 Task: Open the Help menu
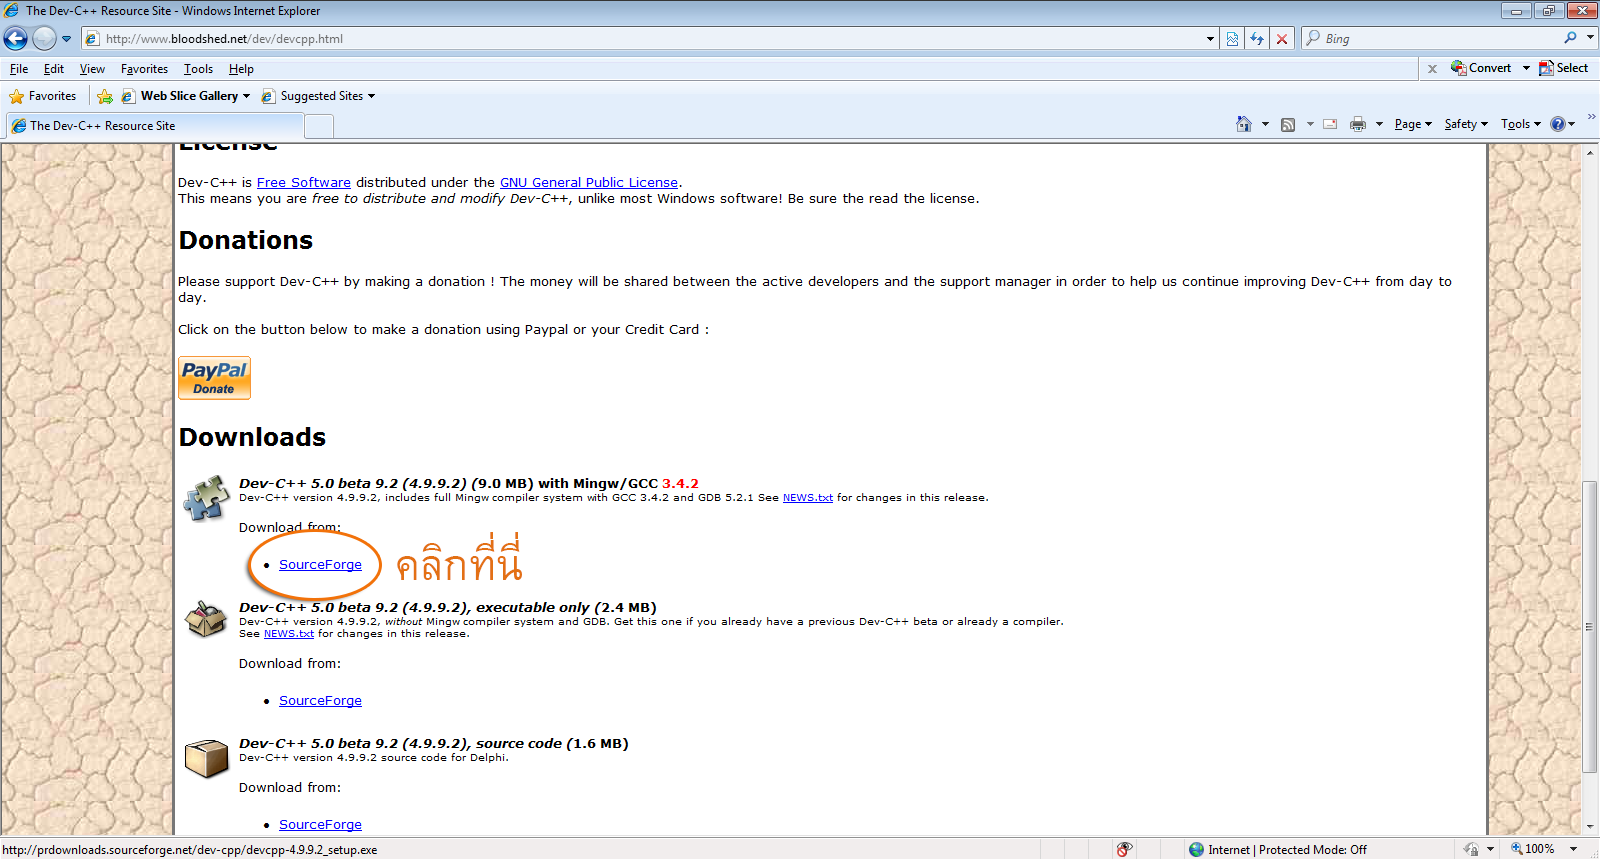tap(241, 69)
